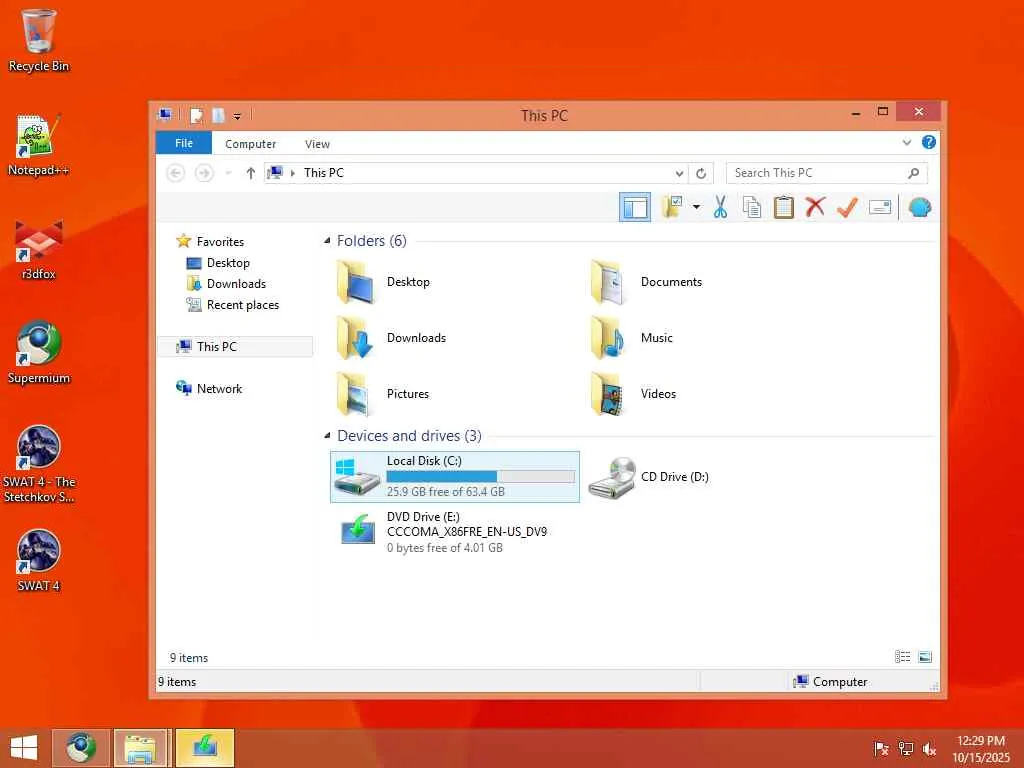Collapse the Devices and drives (3) group

pos(327,436)
